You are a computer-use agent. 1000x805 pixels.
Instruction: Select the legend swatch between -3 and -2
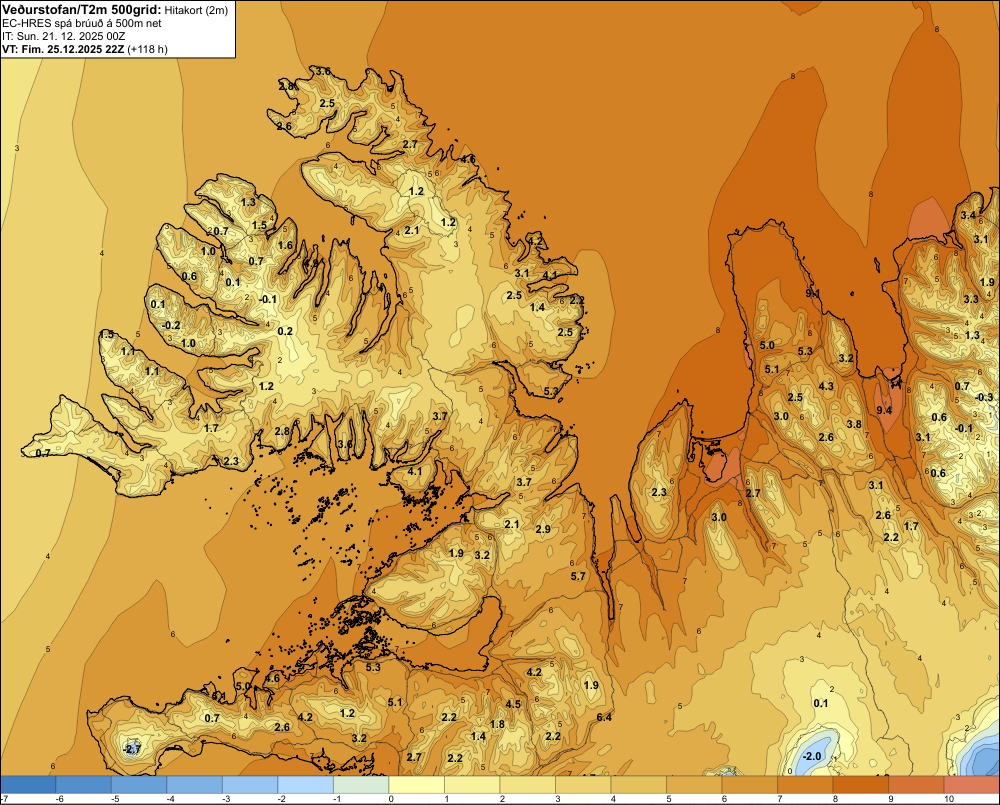point(250,784)
